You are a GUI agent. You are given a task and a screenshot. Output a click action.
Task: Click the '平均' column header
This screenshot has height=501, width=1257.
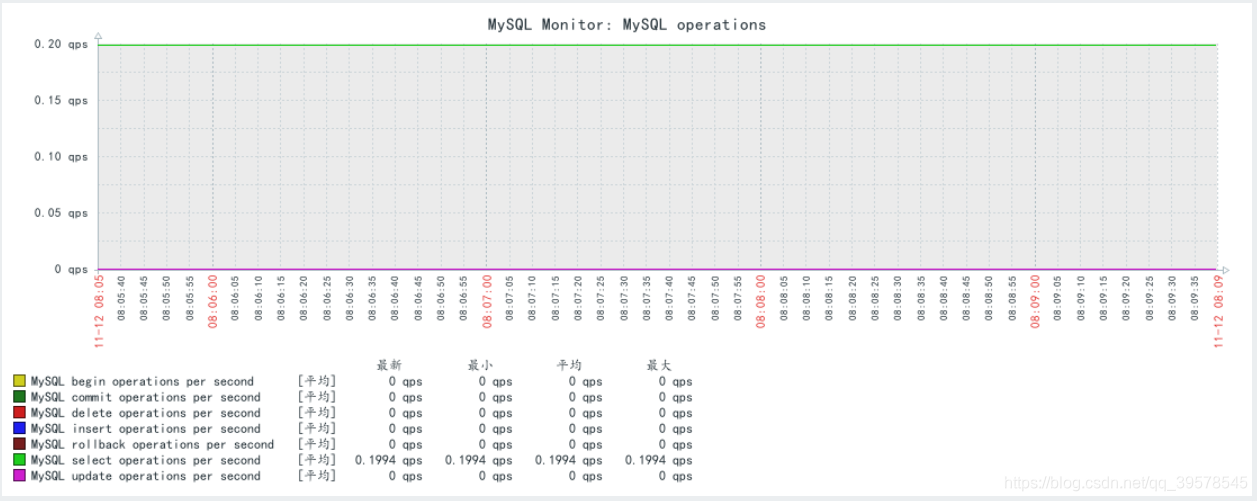[x=570, y=365]
